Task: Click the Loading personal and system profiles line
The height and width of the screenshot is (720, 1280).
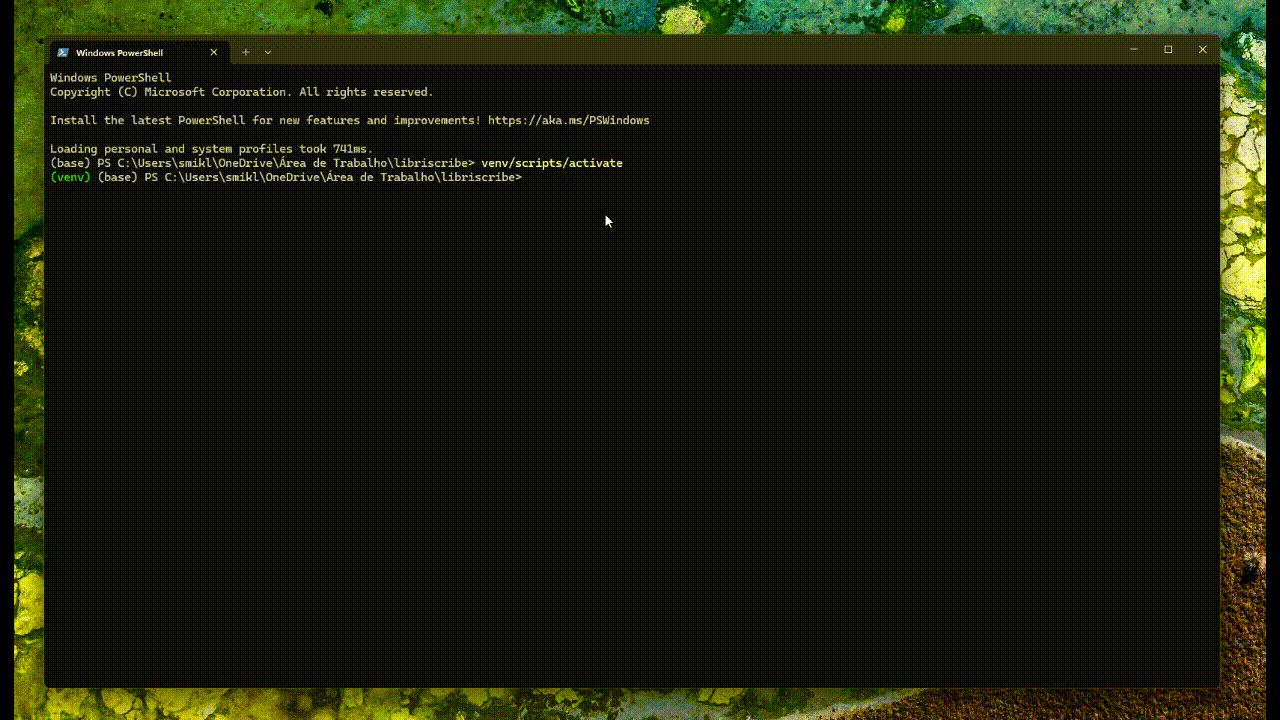Action: [x=211, y=149]
